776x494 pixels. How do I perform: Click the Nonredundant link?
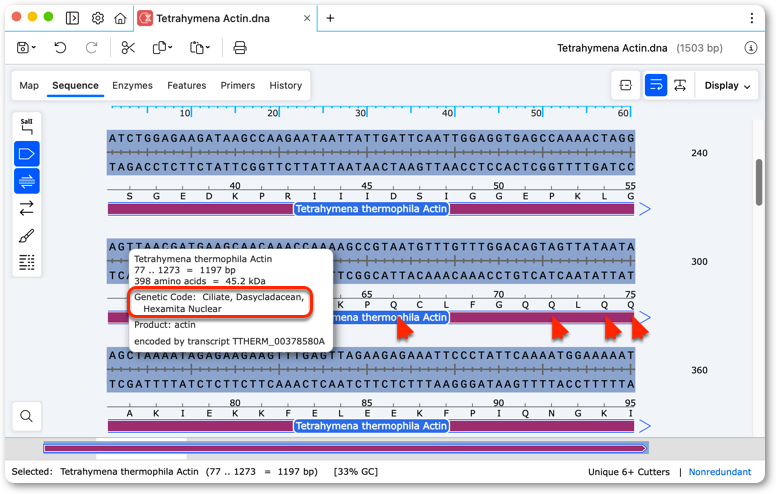pos(720,472)
